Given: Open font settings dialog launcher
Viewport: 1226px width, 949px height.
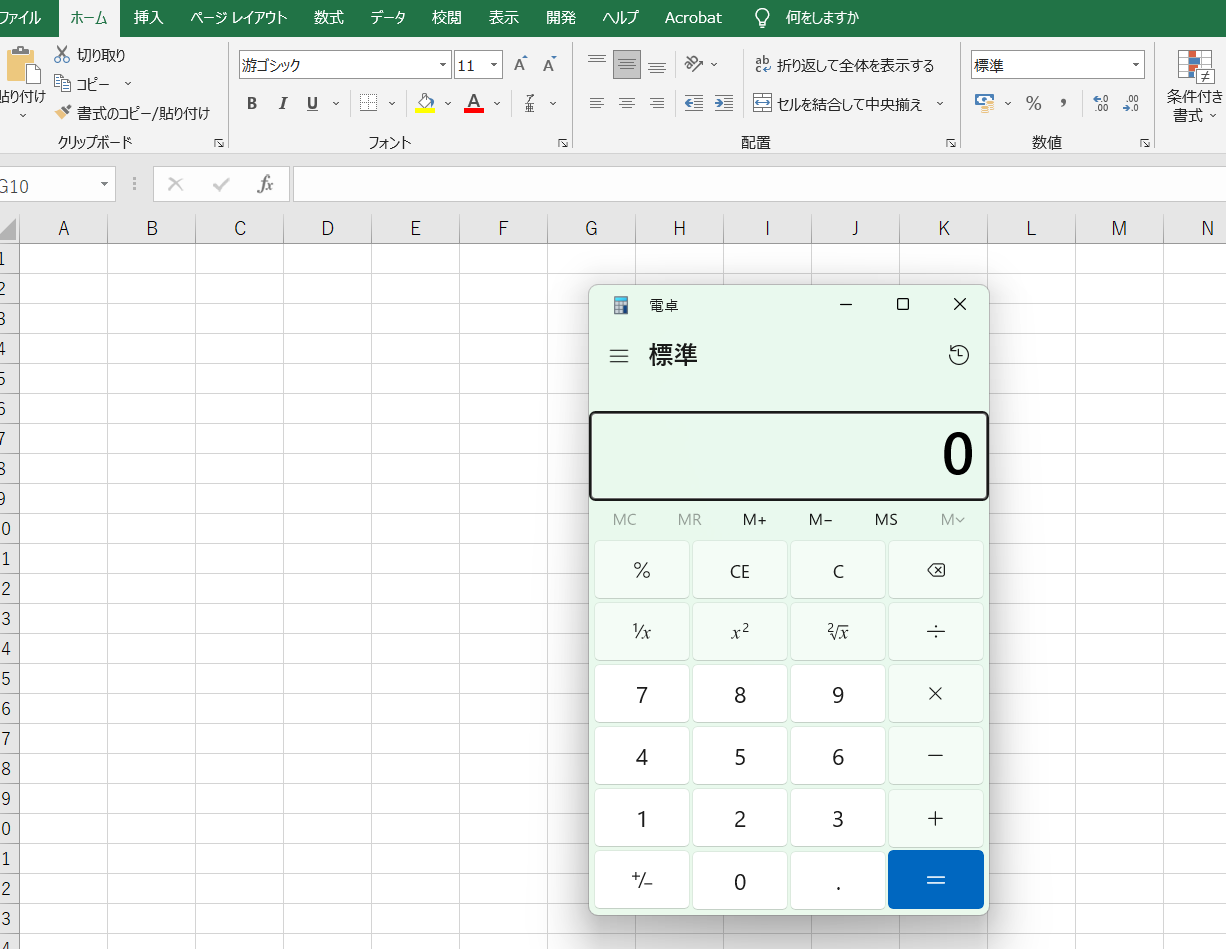Looking at the screenshot, I should [x=563, y=144].
